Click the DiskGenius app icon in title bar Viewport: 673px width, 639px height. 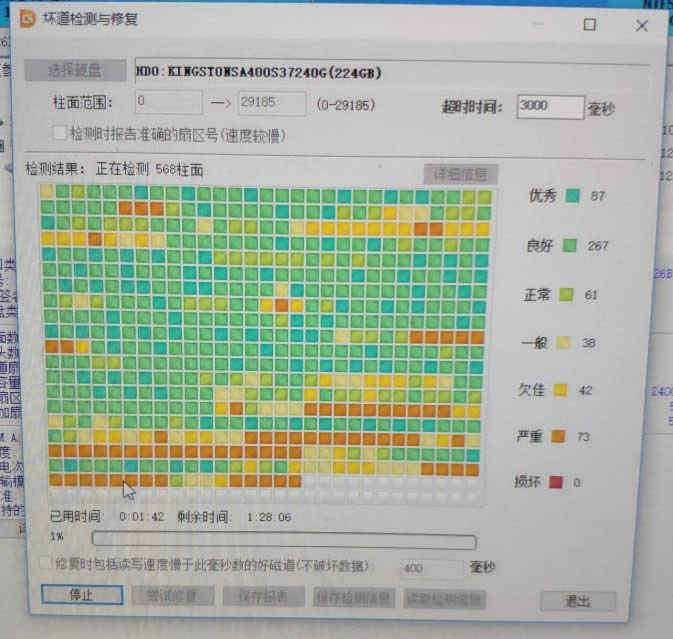click(x=28, y=19)
